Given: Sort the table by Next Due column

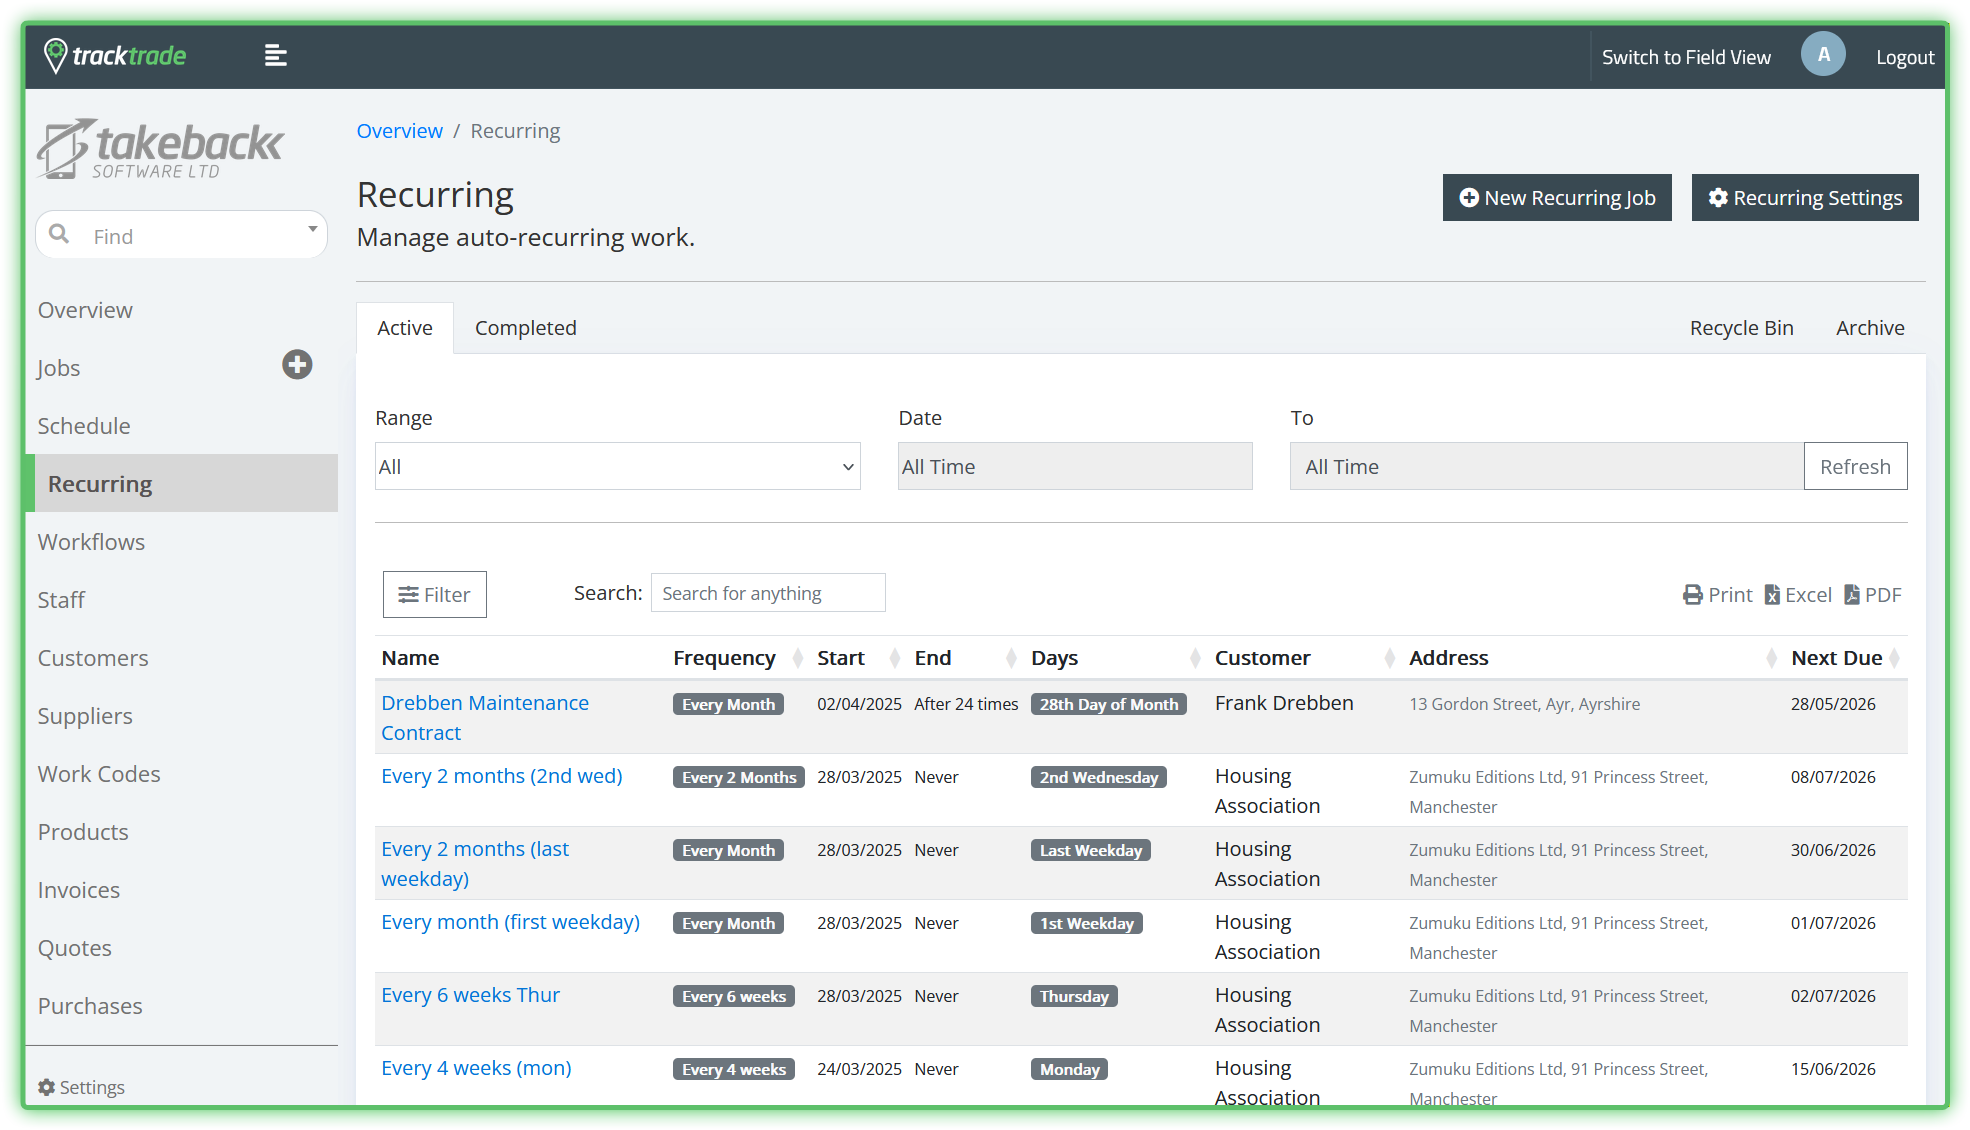Looking at the screenshot, I should click(x=1836, y=658).
